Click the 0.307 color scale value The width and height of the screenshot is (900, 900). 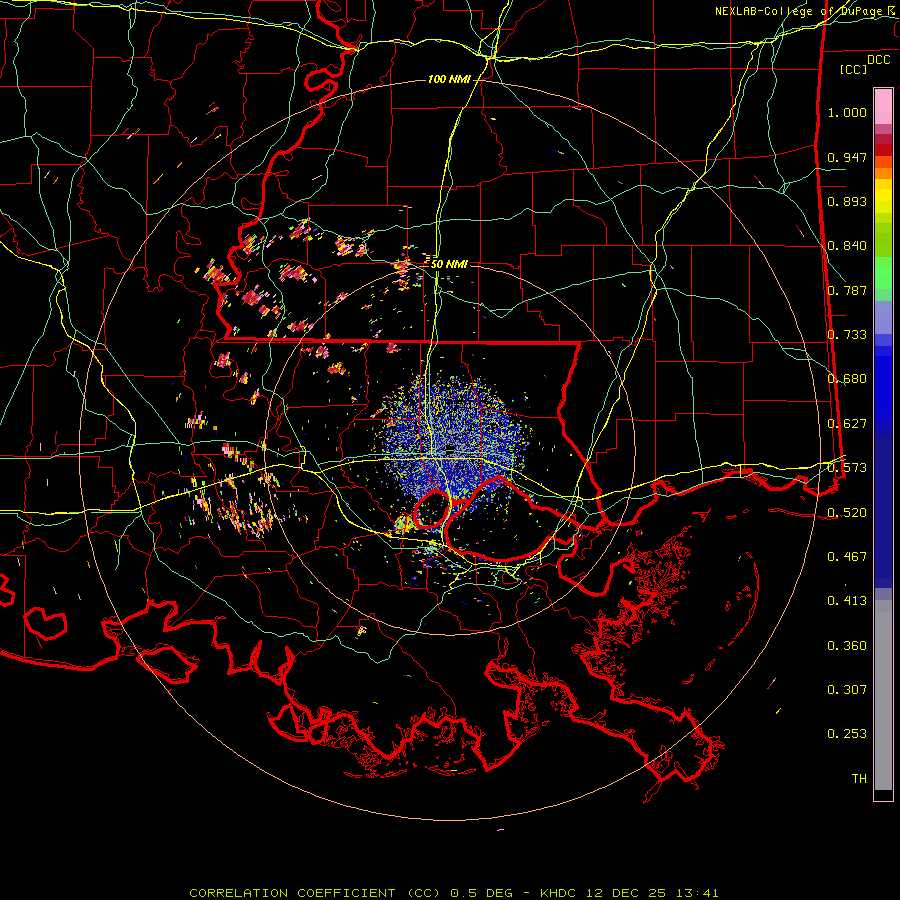pos(847,690)
